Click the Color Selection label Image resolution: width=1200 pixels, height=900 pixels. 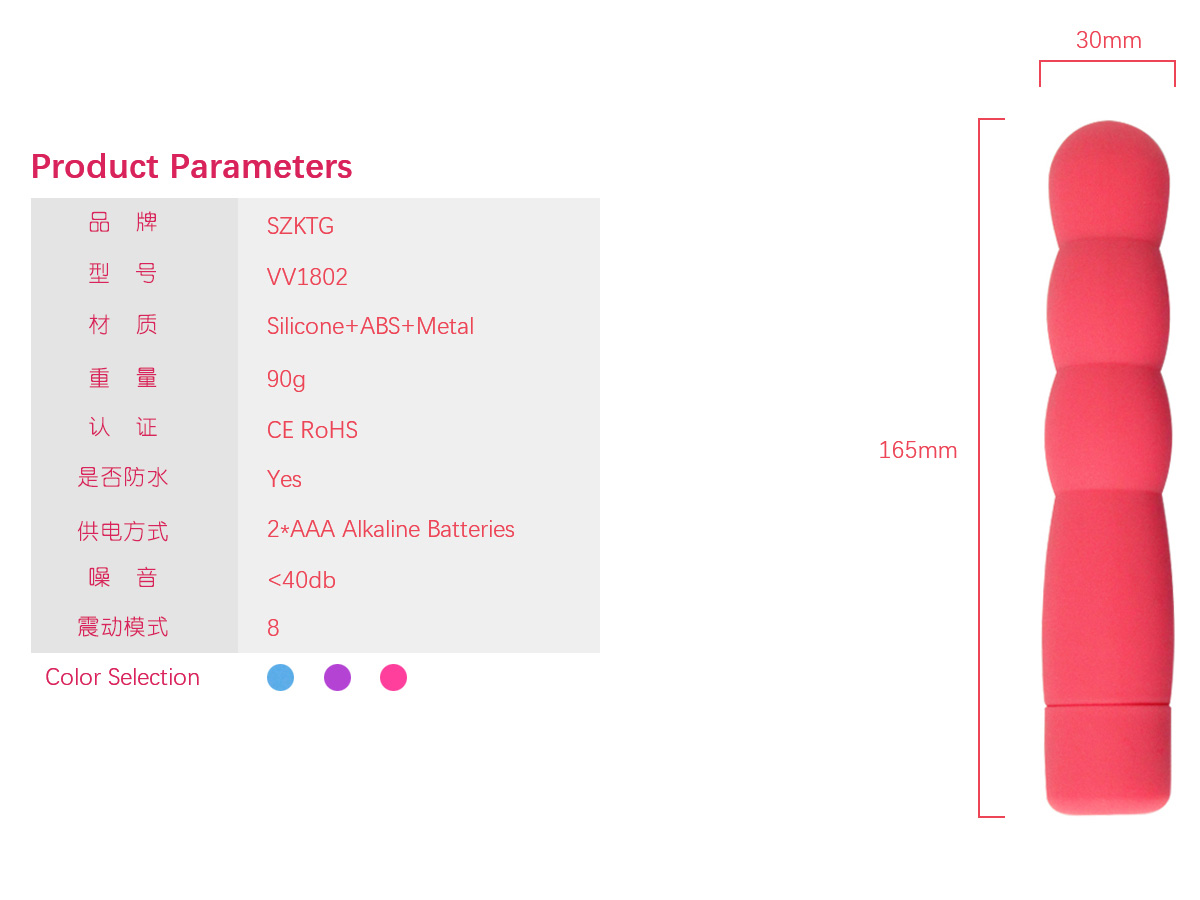point(122,677)
